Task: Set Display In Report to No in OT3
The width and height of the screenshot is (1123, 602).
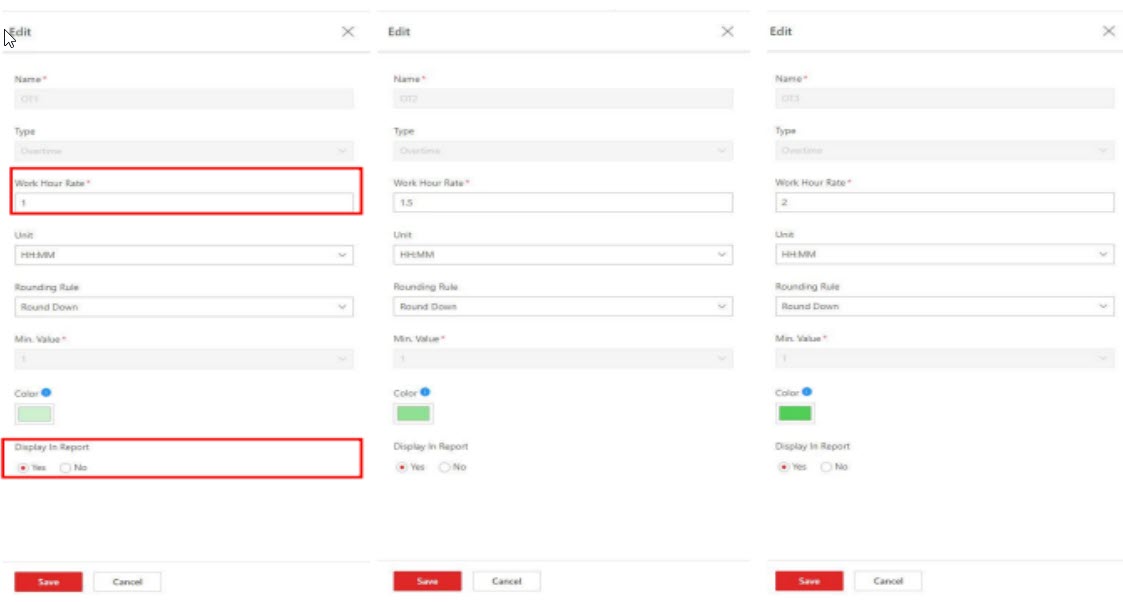Action: point(827,467)
